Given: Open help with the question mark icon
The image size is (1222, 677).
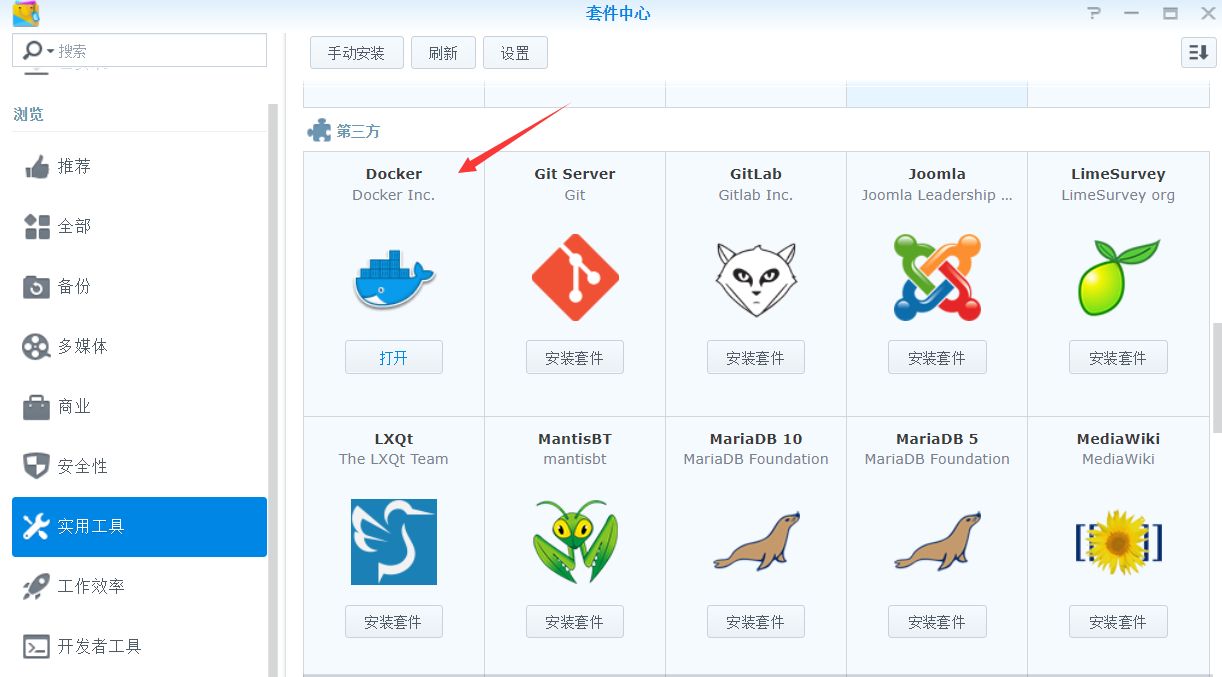Looking at the screenshot, I should pyautogui.click(x=1094, y=13).
